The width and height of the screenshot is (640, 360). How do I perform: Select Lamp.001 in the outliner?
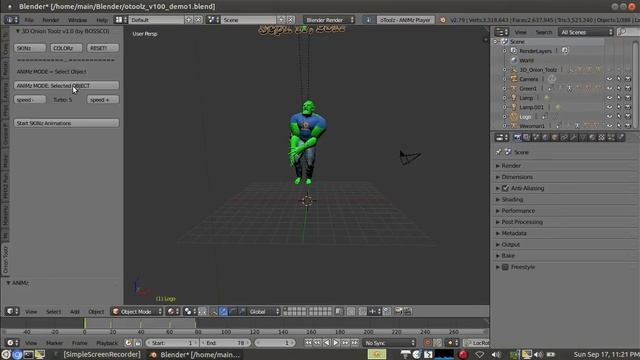(531, 107)
